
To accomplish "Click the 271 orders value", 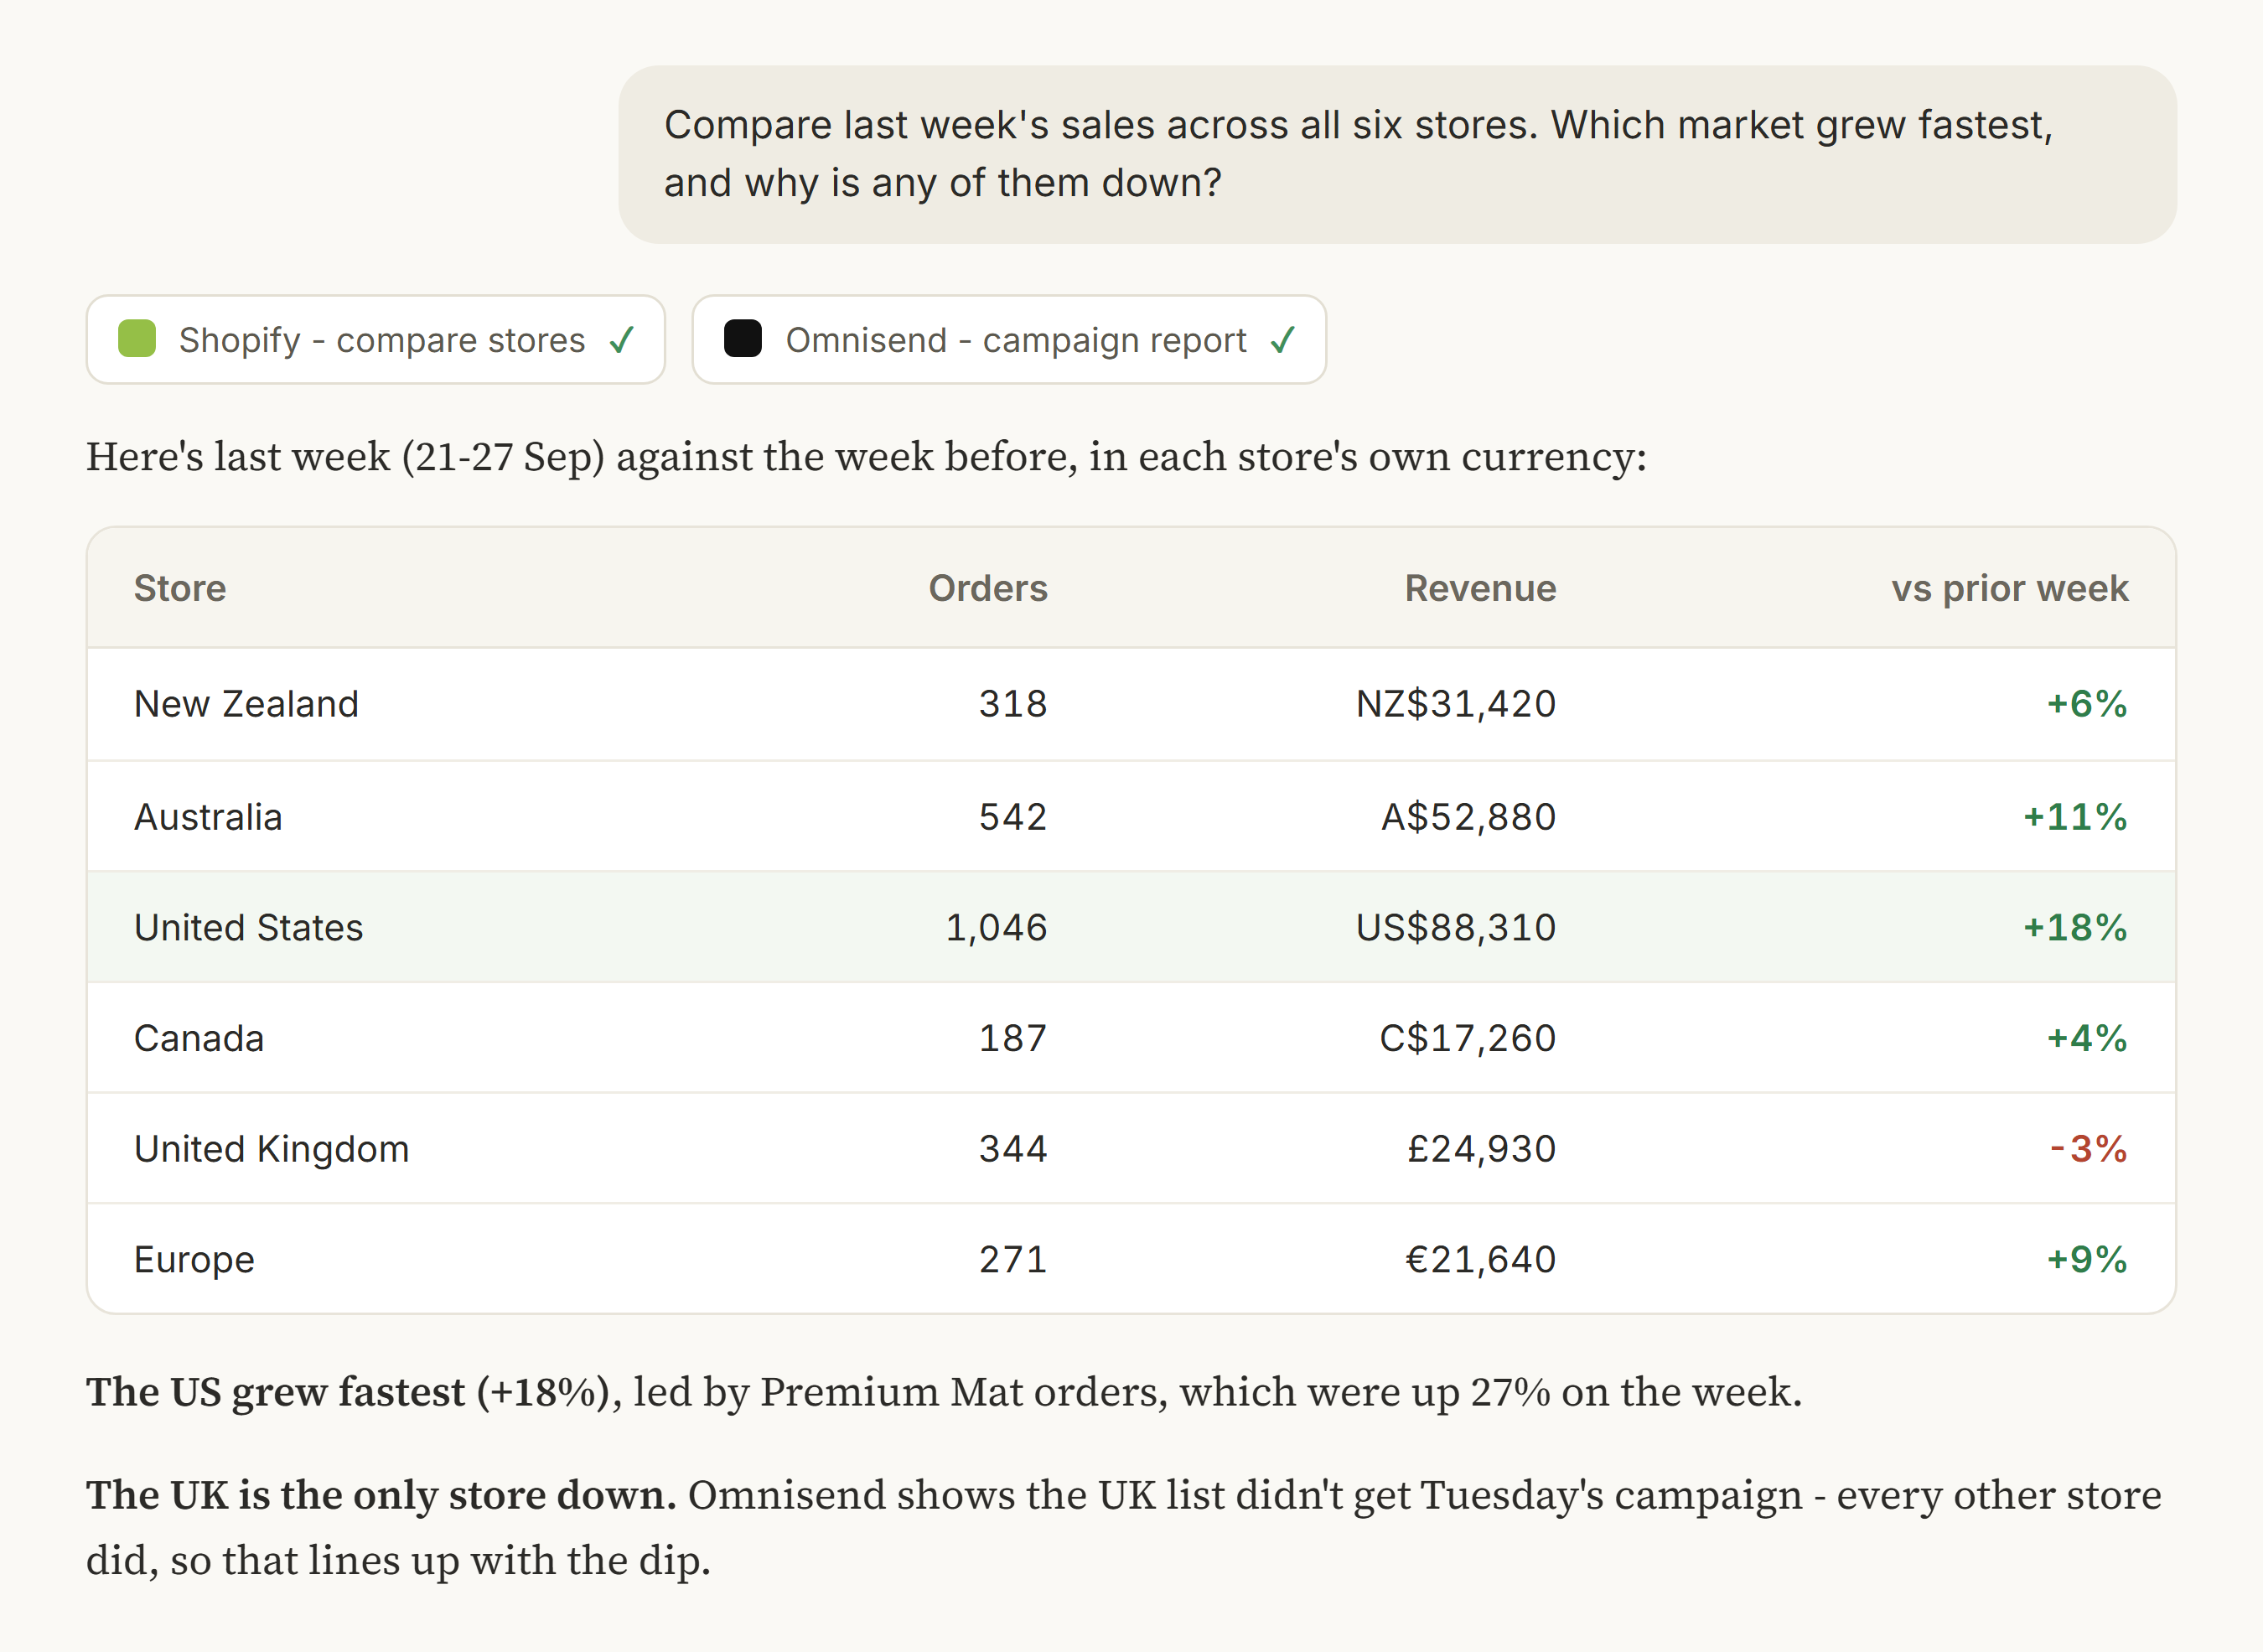I will point(1013,1259).
